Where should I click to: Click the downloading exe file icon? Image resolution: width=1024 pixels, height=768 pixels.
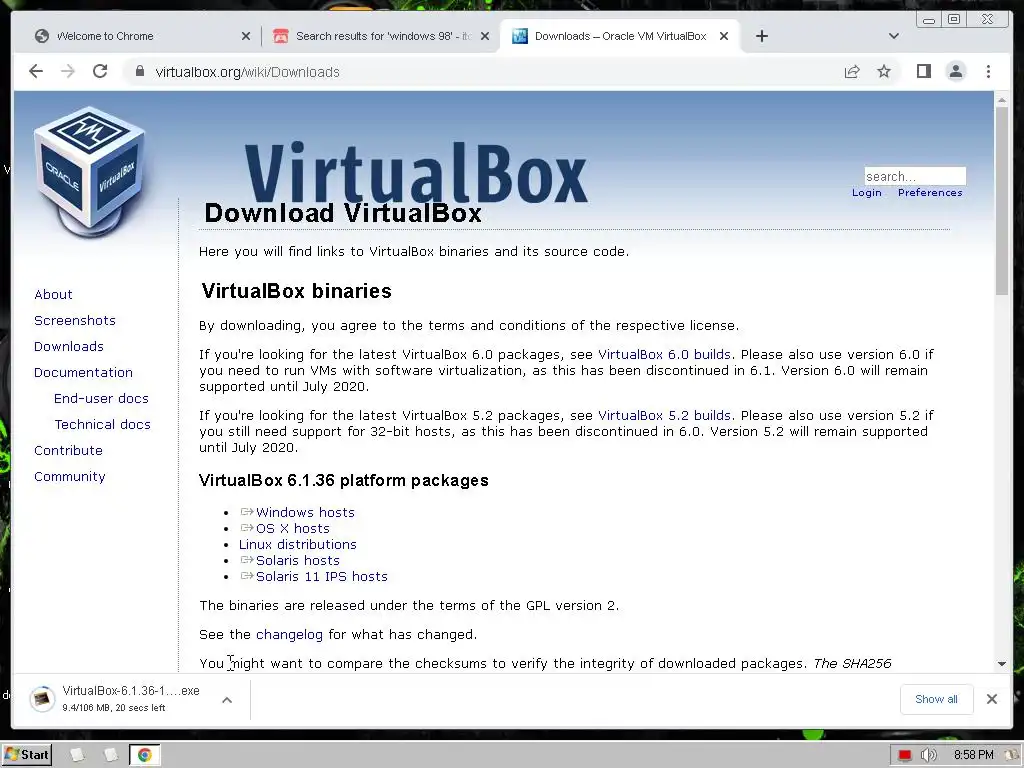[42, 699]
